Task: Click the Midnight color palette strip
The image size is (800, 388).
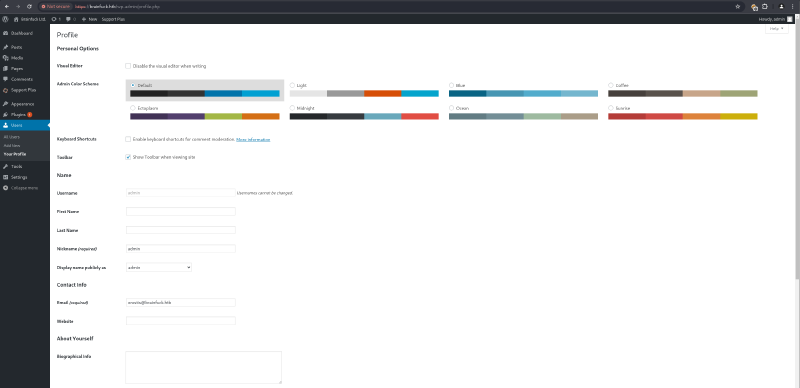Action: [x=364, y=116]
